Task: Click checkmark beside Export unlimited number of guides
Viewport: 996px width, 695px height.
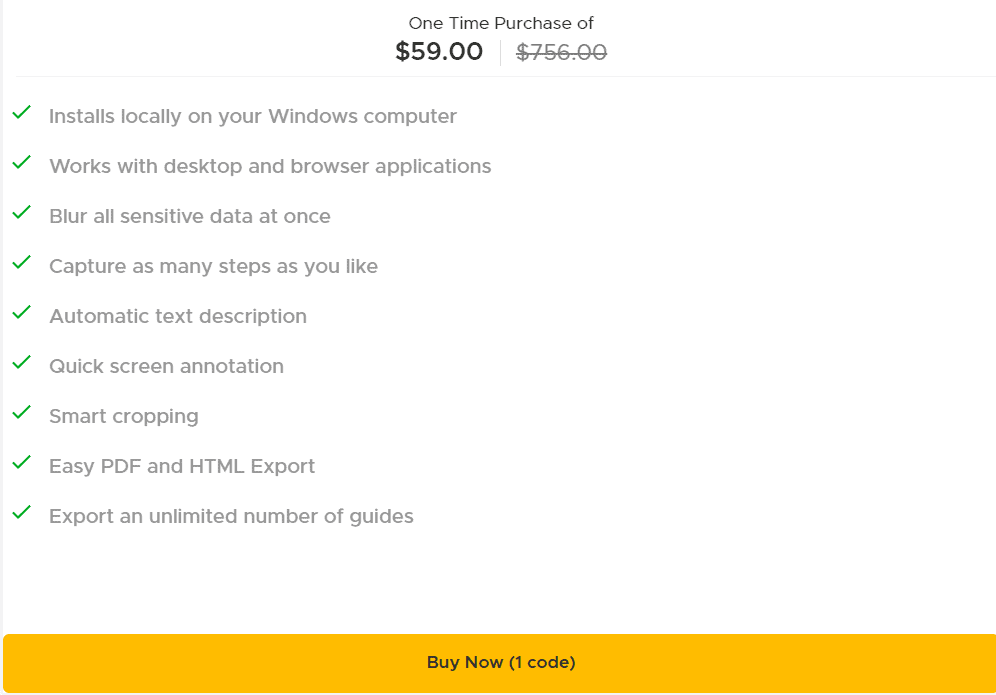Action: pyautogui.click(x=21, y=513)
